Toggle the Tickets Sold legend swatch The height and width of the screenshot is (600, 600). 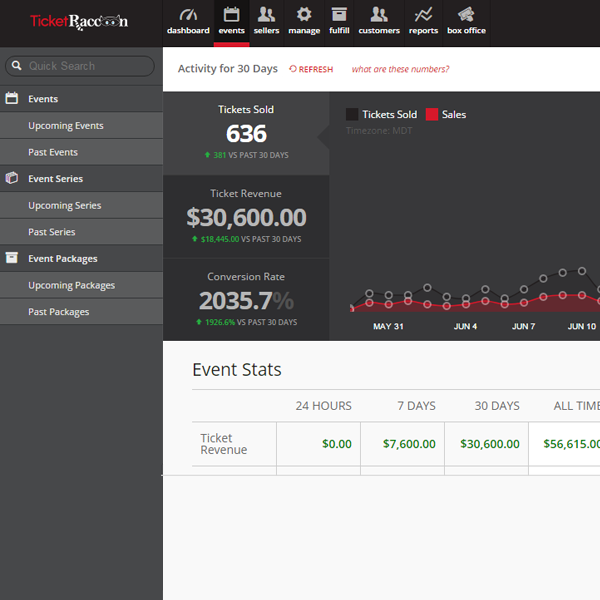pos(352,115)
